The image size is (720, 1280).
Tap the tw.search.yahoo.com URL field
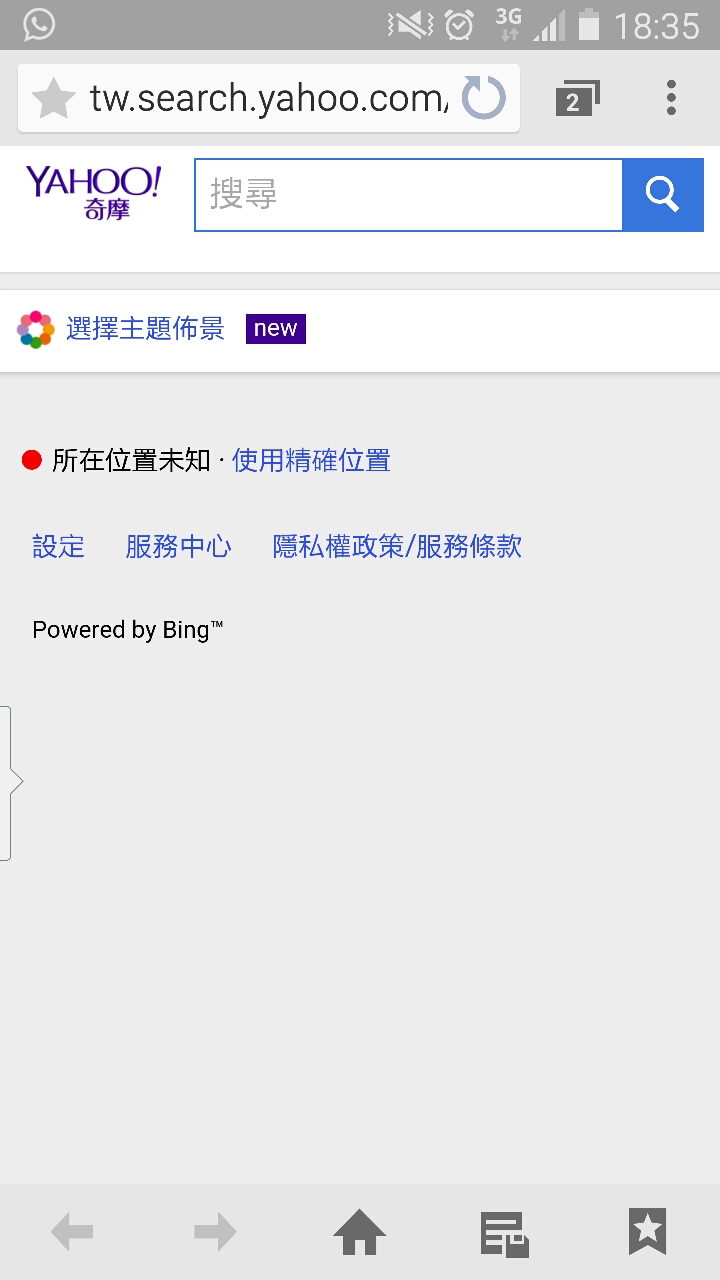pos(269,99)
